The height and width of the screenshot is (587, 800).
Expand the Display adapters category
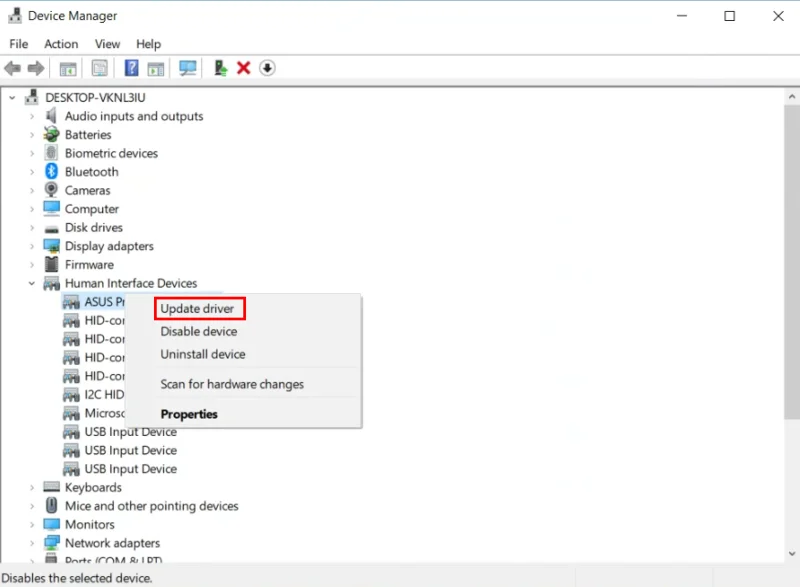(31, 246)
